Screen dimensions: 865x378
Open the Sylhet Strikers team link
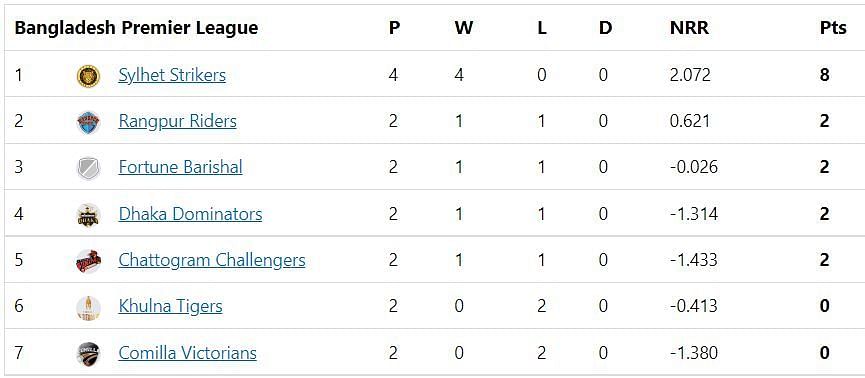point(172,75)
